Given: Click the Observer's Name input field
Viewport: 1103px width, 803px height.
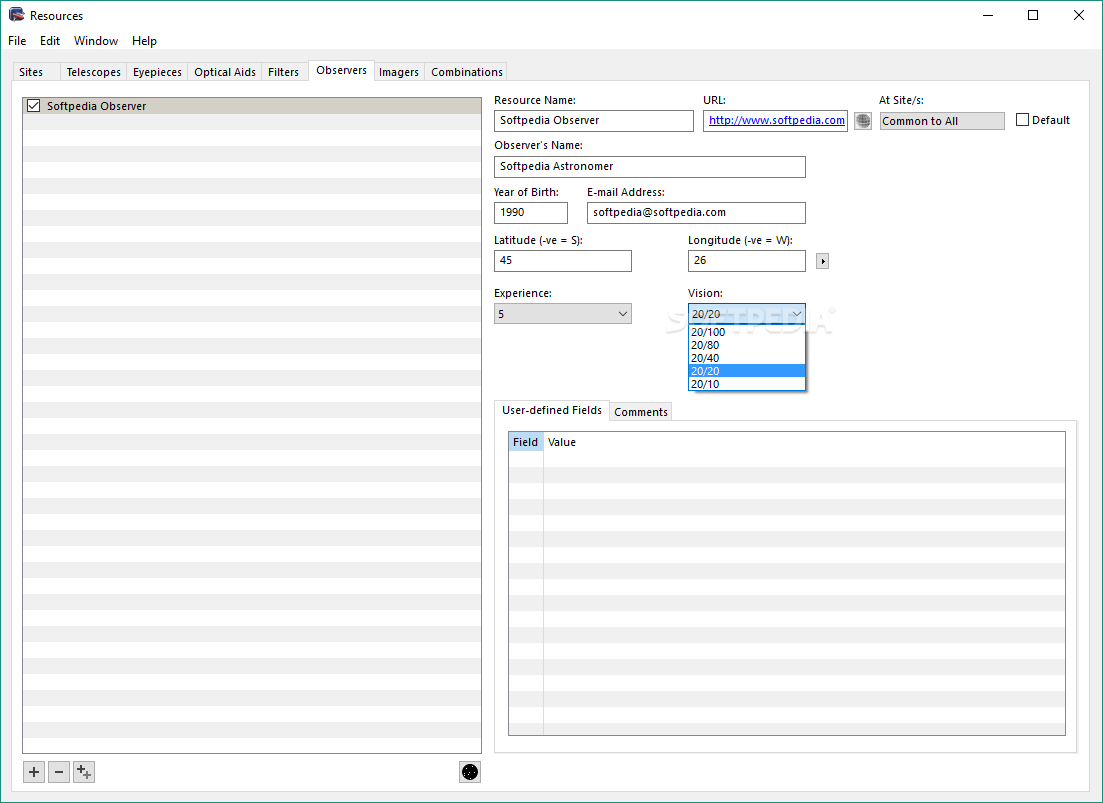Looking at the screenshot, I should tap(650, 167).
